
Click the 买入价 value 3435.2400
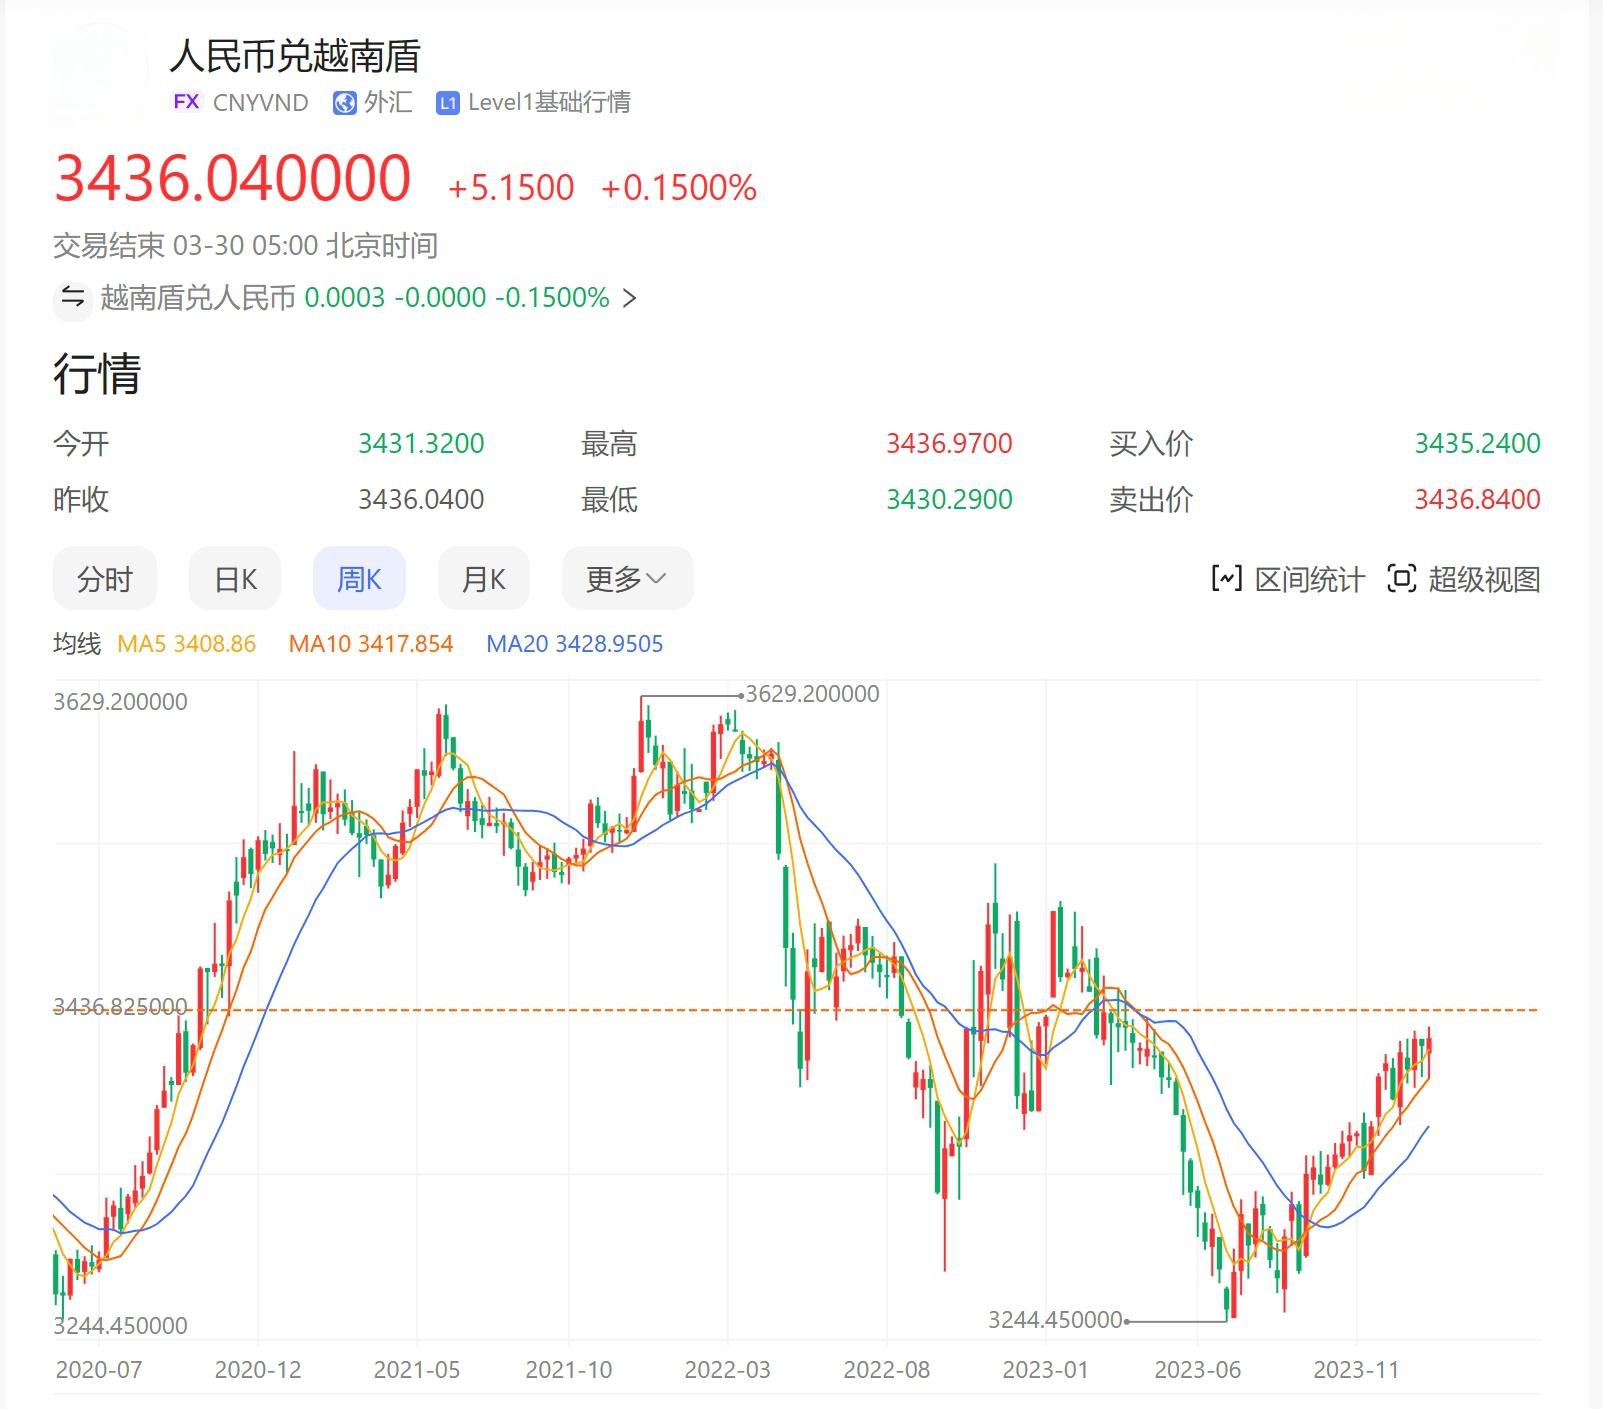point(1477,443)
